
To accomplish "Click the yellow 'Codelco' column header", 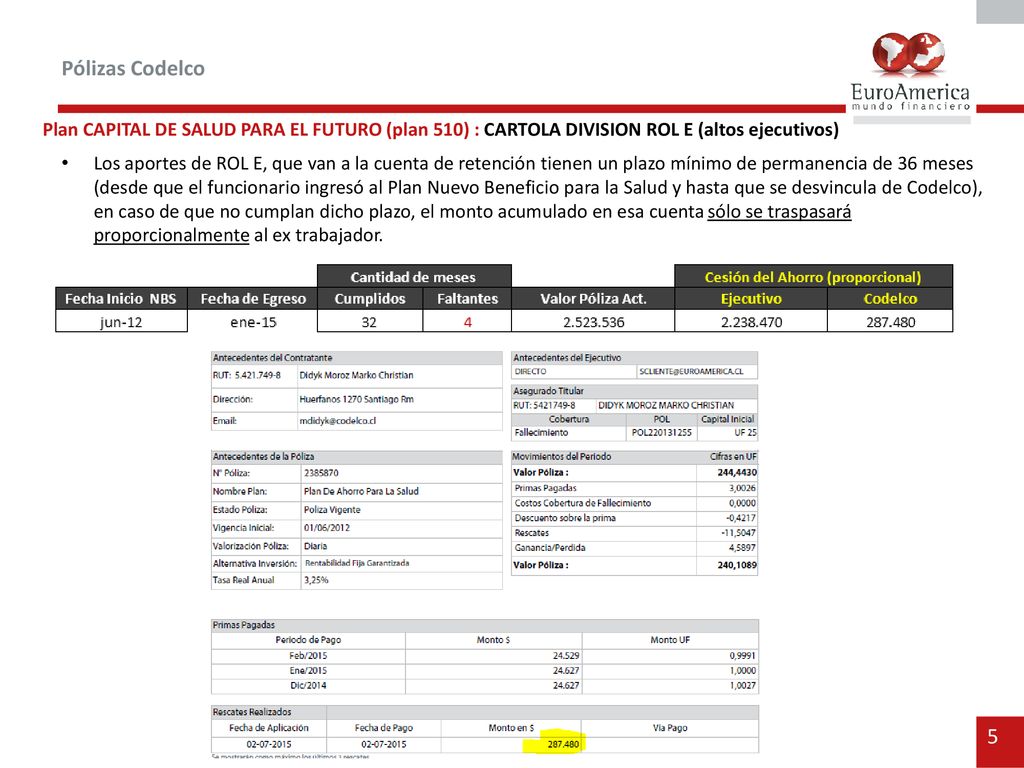I will (890, 299).
